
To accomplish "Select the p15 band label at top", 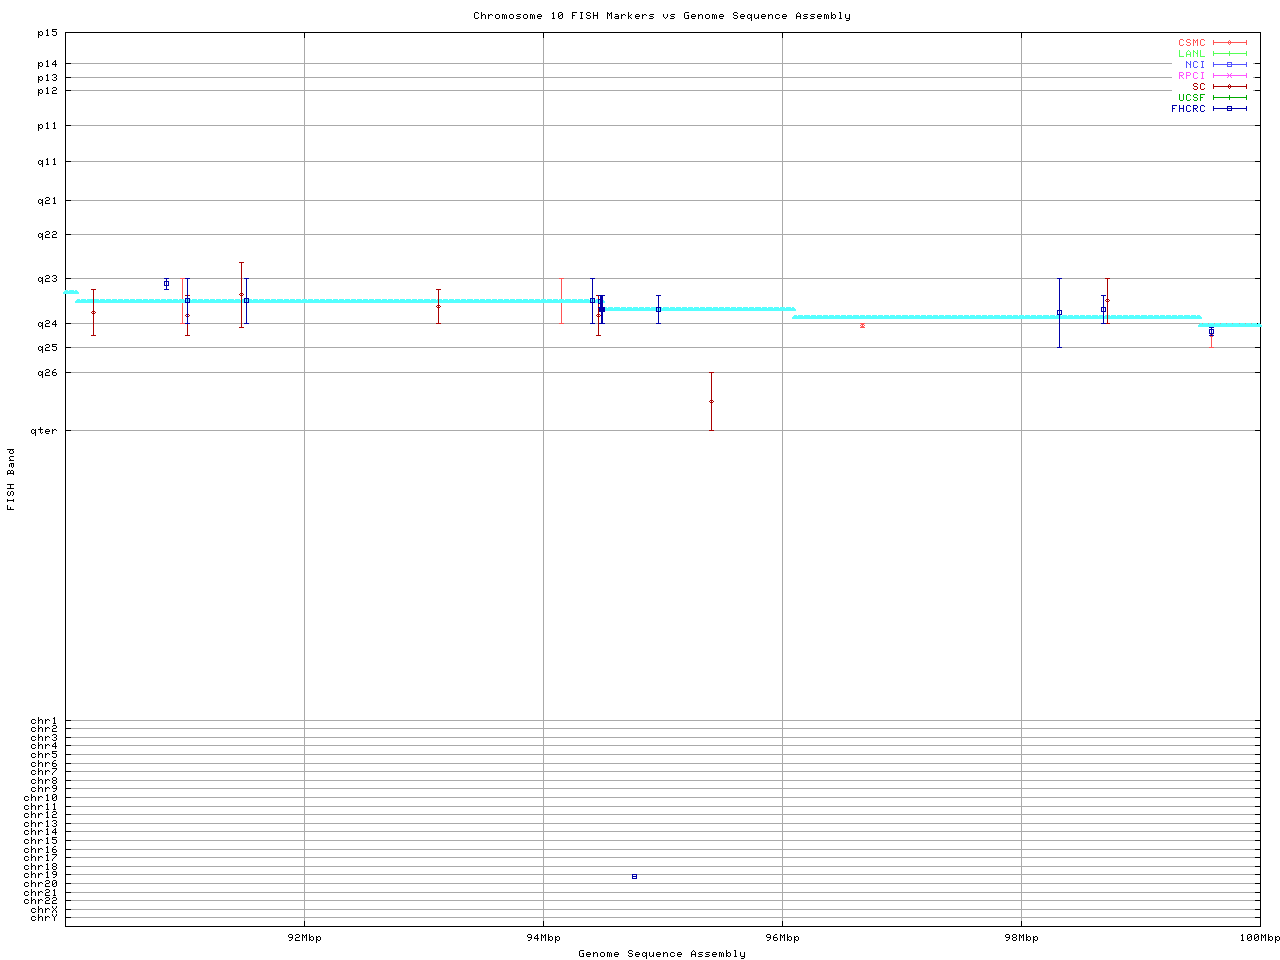I will pos(48,33).
